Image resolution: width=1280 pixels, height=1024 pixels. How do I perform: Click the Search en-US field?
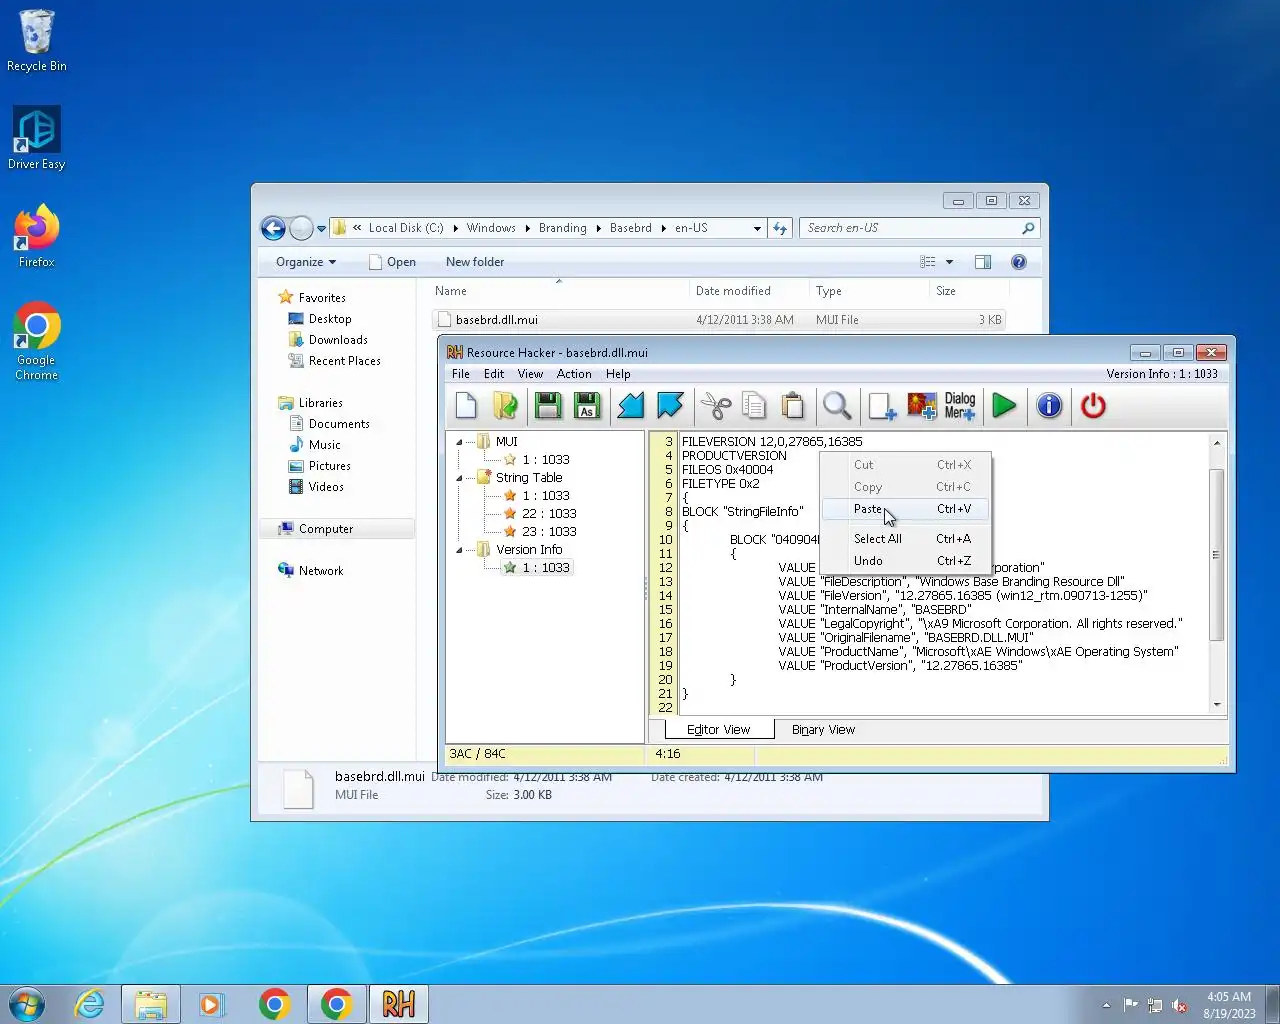pyautogui.click(x=919, y=228)
